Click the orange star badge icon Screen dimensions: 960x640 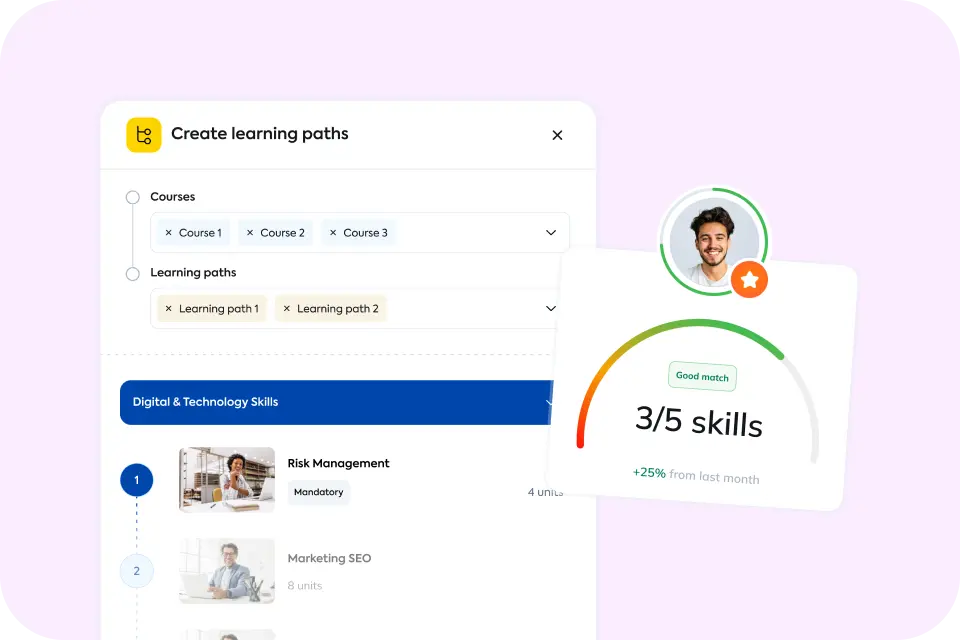tap(749, 281)
